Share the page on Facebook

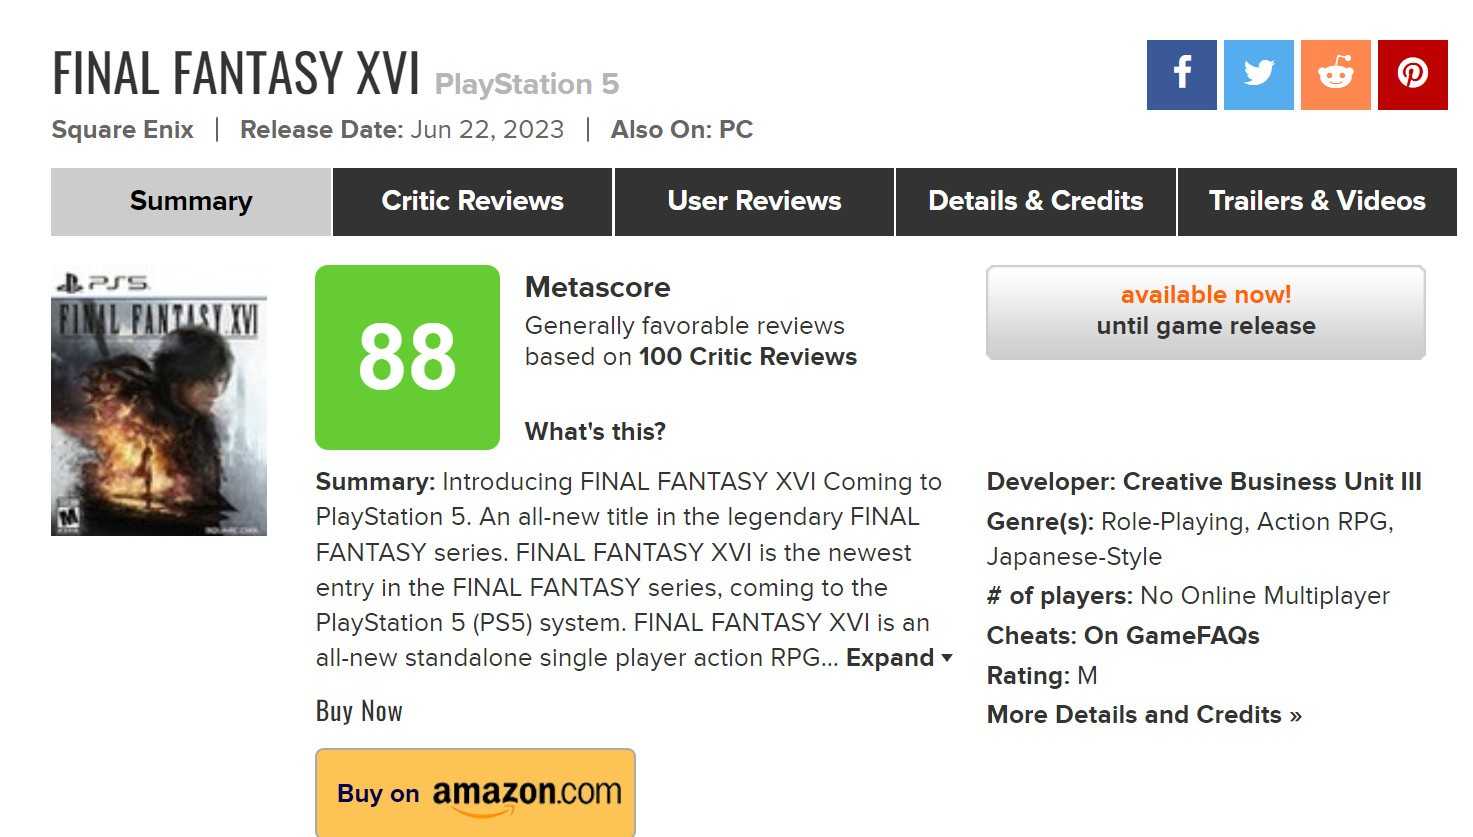click(x=1181, y=75)
